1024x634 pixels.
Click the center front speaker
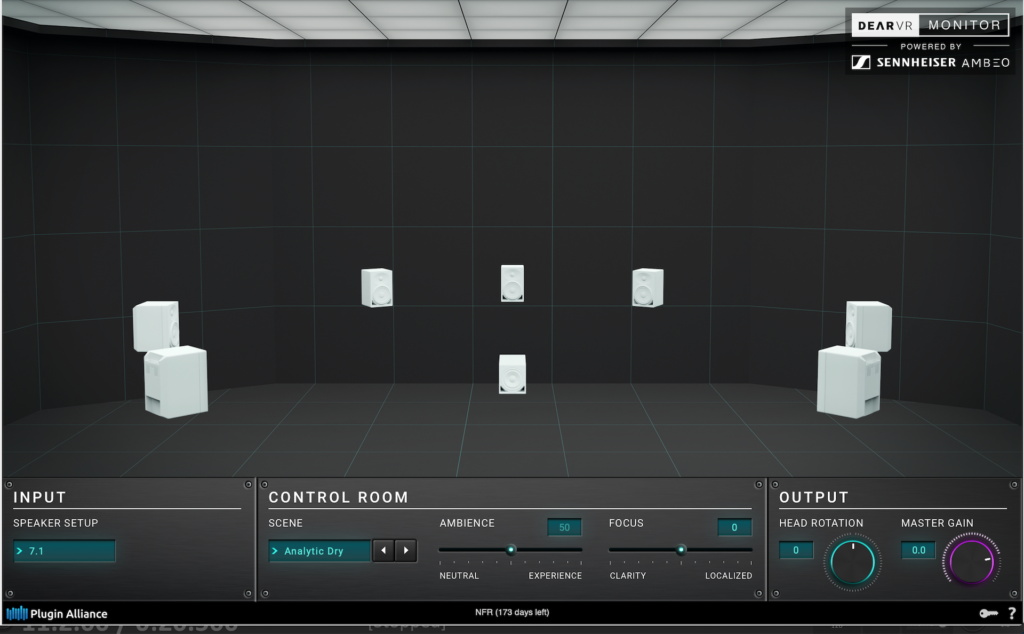tap(512, 283)
